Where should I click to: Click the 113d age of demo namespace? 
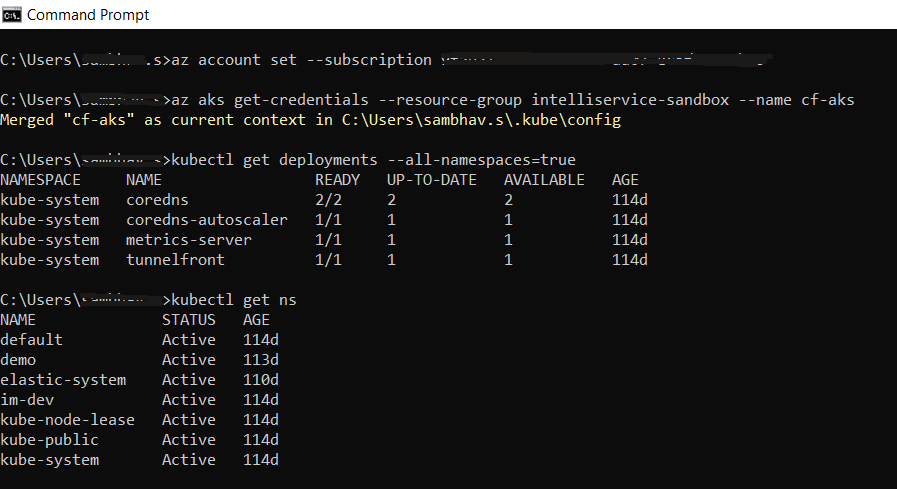point(261,360)
